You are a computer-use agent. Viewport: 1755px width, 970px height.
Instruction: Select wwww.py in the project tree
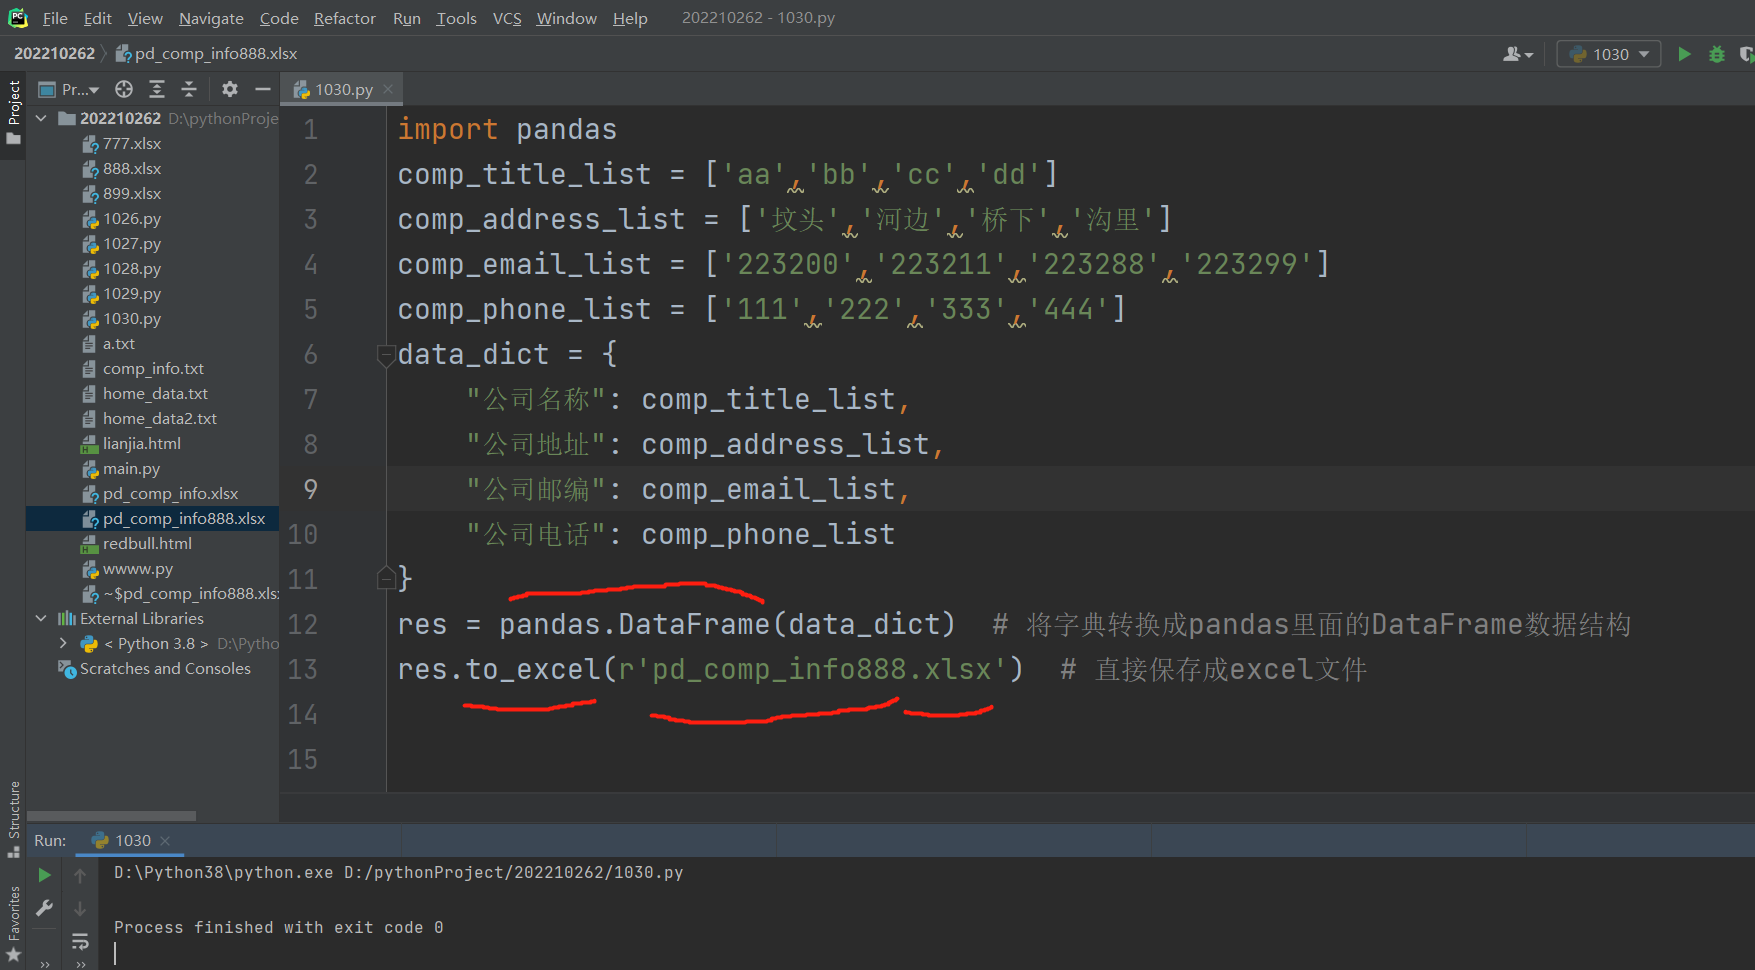(138, 568)
